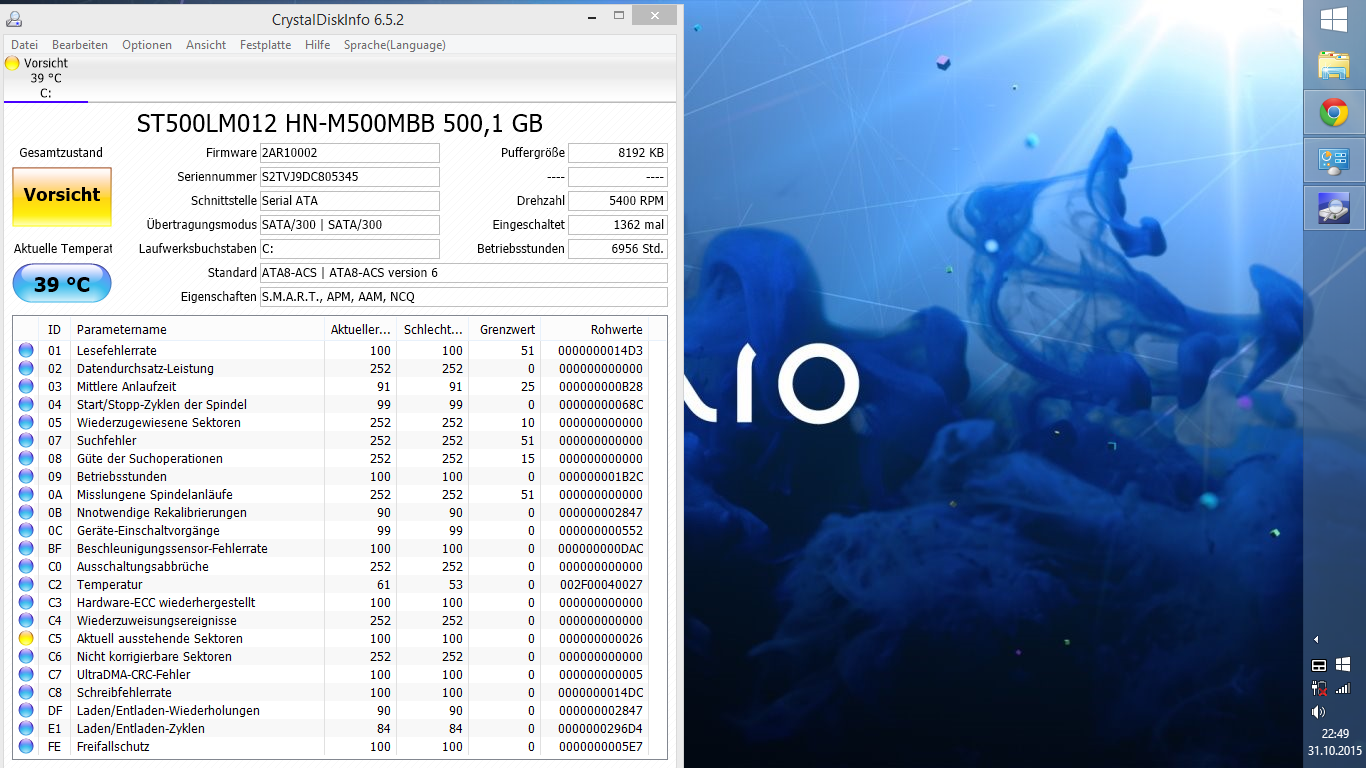This screenshot has height=768, width=1366.
Task: Open Windows Start button on taskbar
Action: tap(1333, 20)
